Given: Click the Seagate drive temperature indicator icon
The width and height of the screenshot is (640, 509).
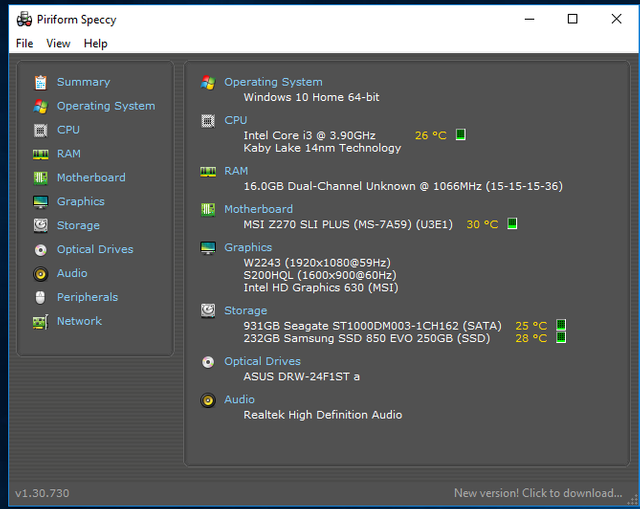Looking at the screenshot, I should 561,325.
